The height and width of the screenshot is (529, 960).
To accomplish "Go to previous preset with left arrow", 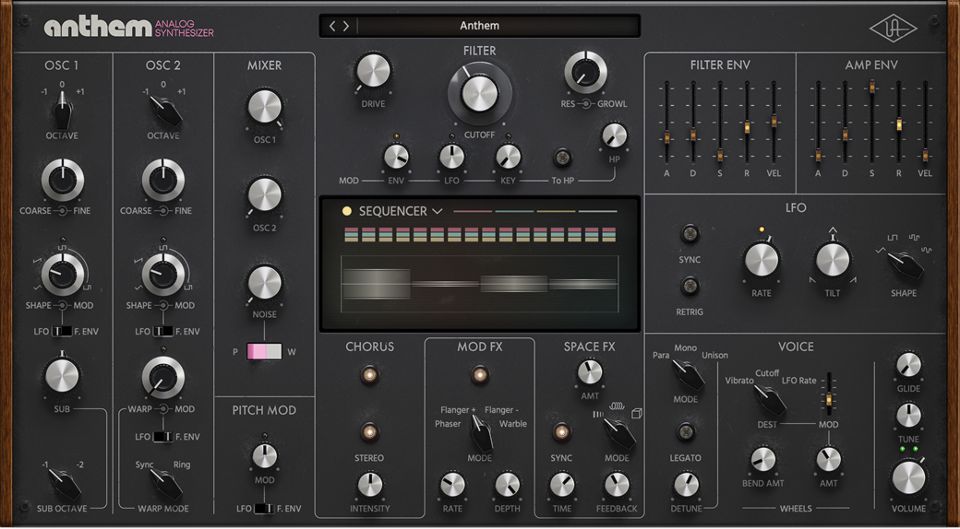I will click(x=332, y=26).
